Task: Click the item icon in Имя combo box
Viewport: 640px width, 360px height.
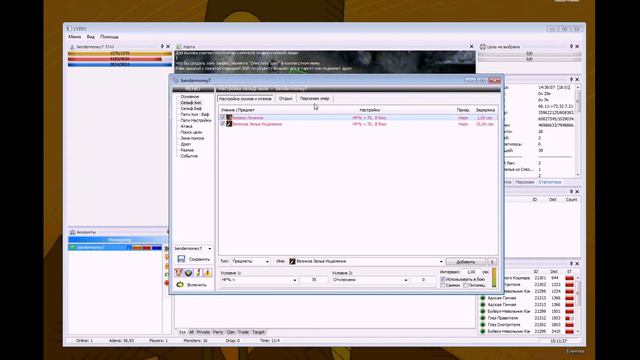Action: pyautogui.click(x=292, y=261)
